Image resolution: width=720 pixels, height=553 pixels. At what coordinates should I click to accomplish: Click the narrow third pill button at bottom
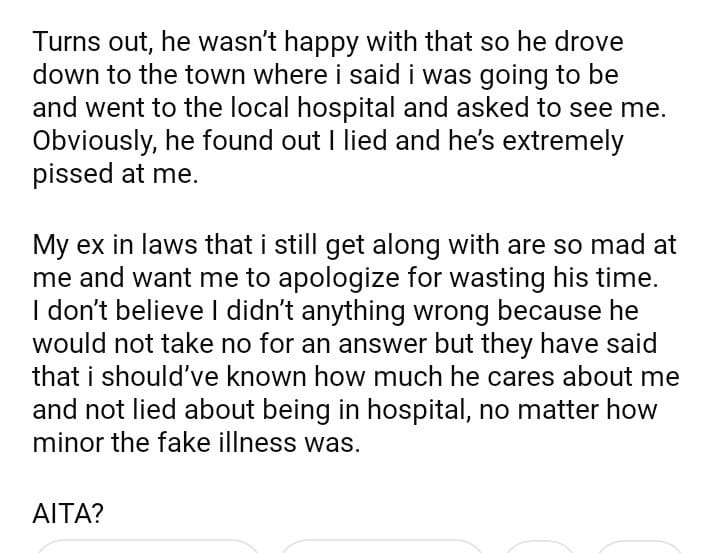coord(539,546)
